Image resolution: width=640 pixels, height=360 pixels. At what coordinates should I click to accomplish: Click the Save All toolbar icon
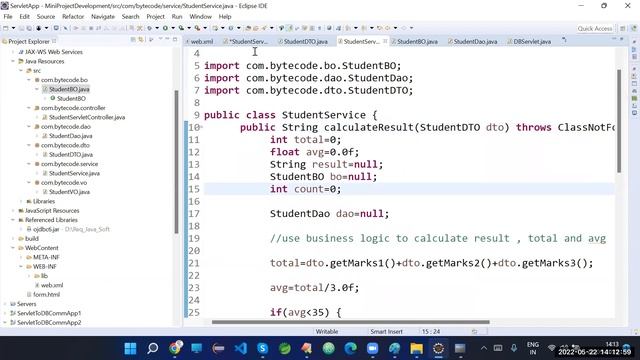(29, 28)
